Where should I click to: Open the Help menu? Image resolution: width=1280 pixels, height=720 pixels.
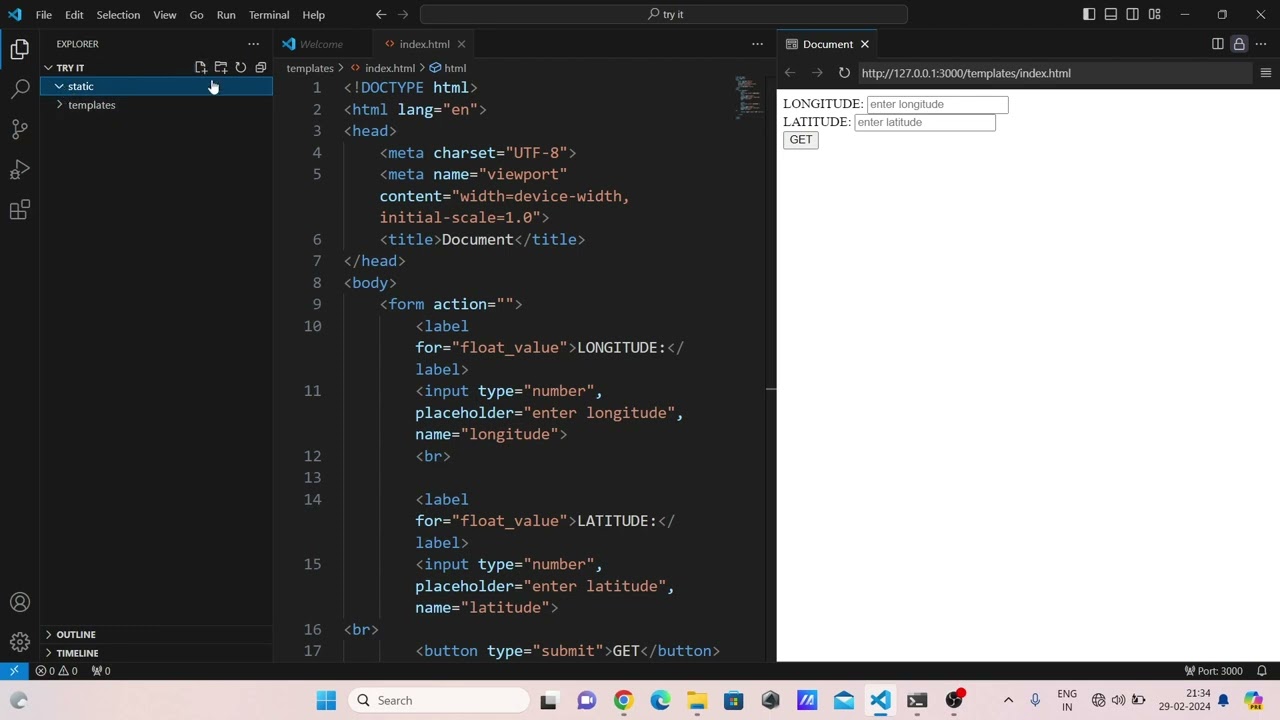click(314, 15)
